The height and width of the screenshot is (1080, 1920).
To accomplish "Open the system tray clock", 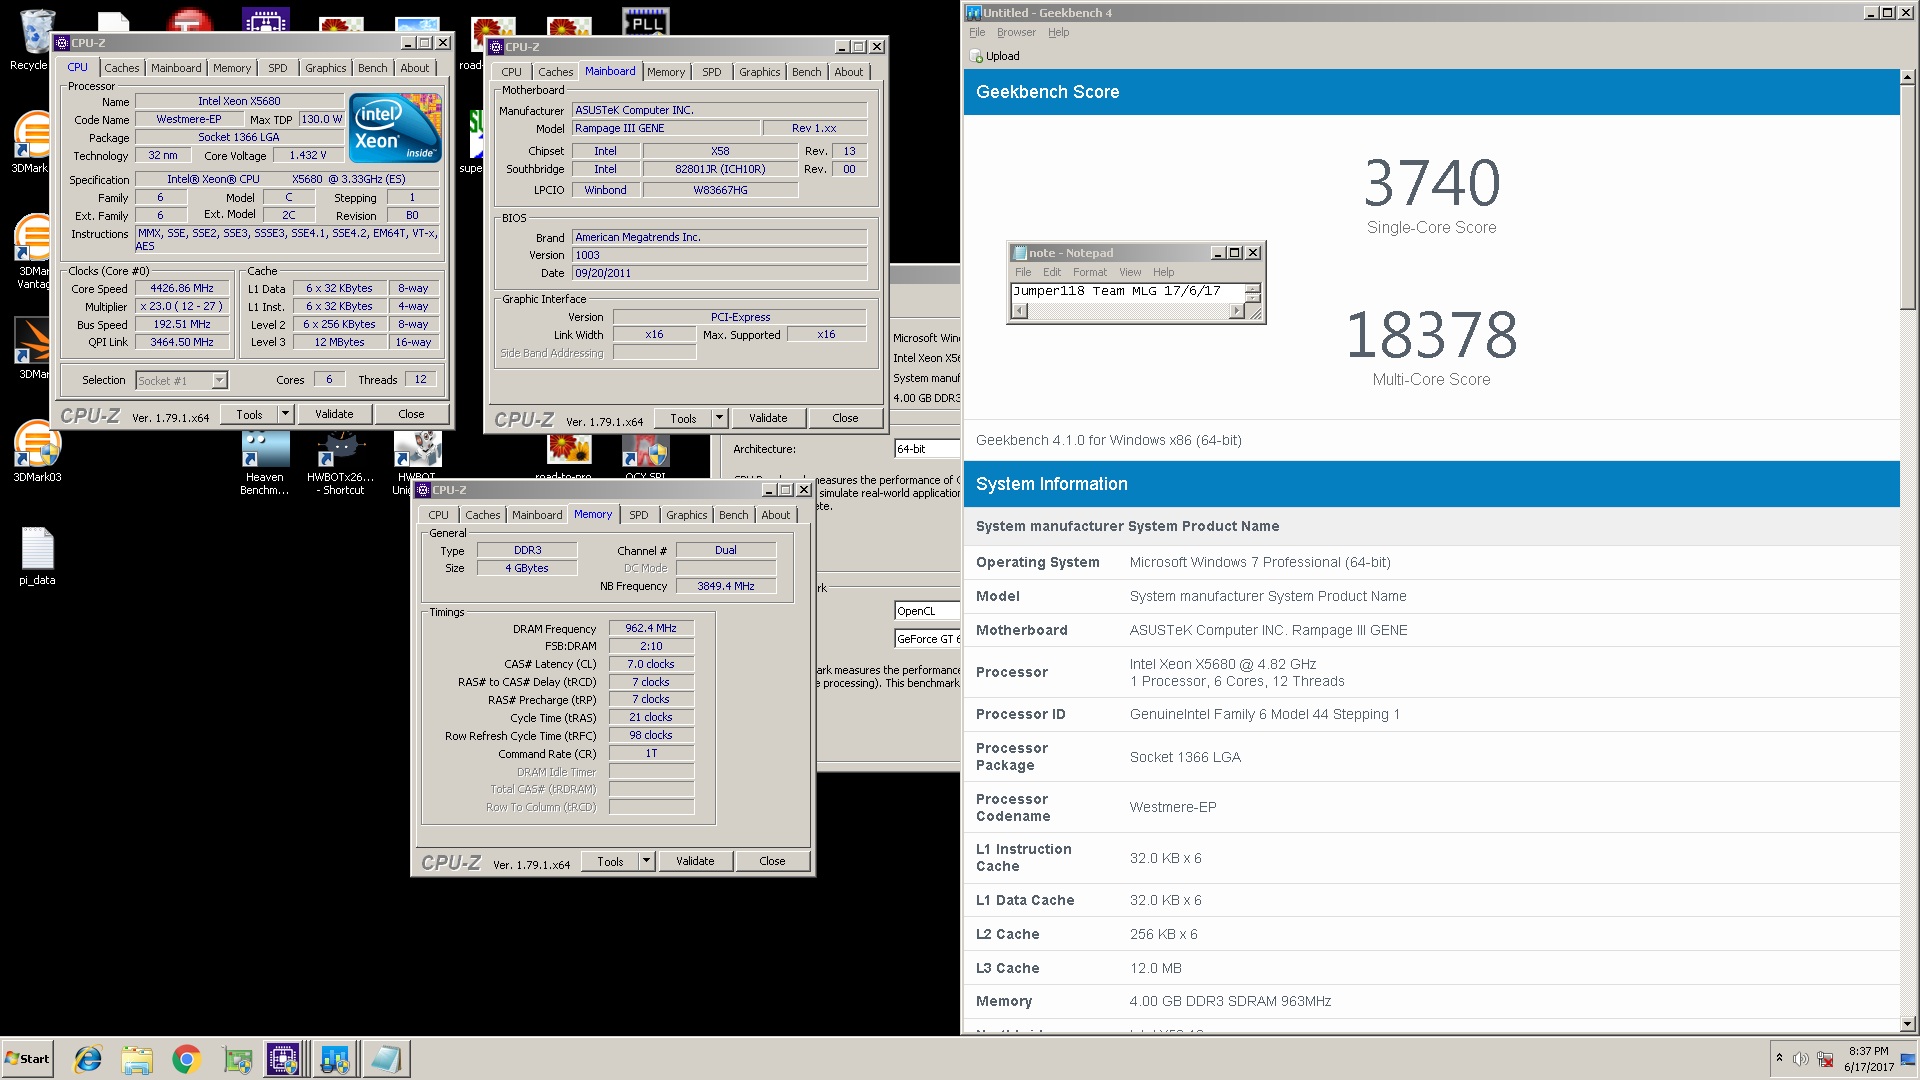I will click(1868, 1059).
